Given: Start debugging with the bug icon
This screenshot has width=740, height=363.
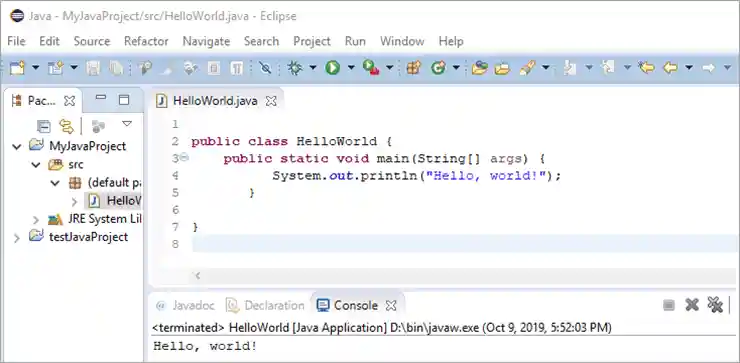Looking at the screenshot, I should 295,68.
